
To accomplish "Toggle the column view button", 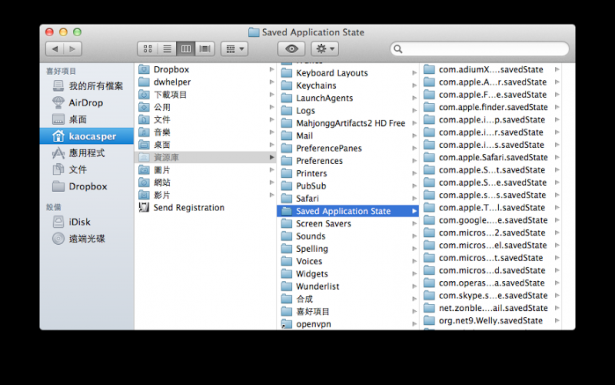I will pos(186,49).
